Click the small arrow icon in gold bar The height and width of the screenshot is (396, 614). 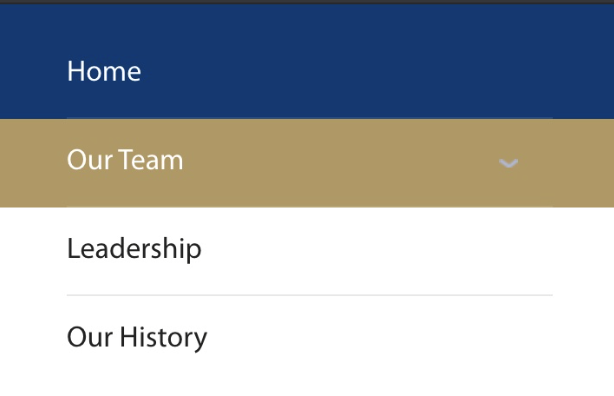[x=508, y=163]
